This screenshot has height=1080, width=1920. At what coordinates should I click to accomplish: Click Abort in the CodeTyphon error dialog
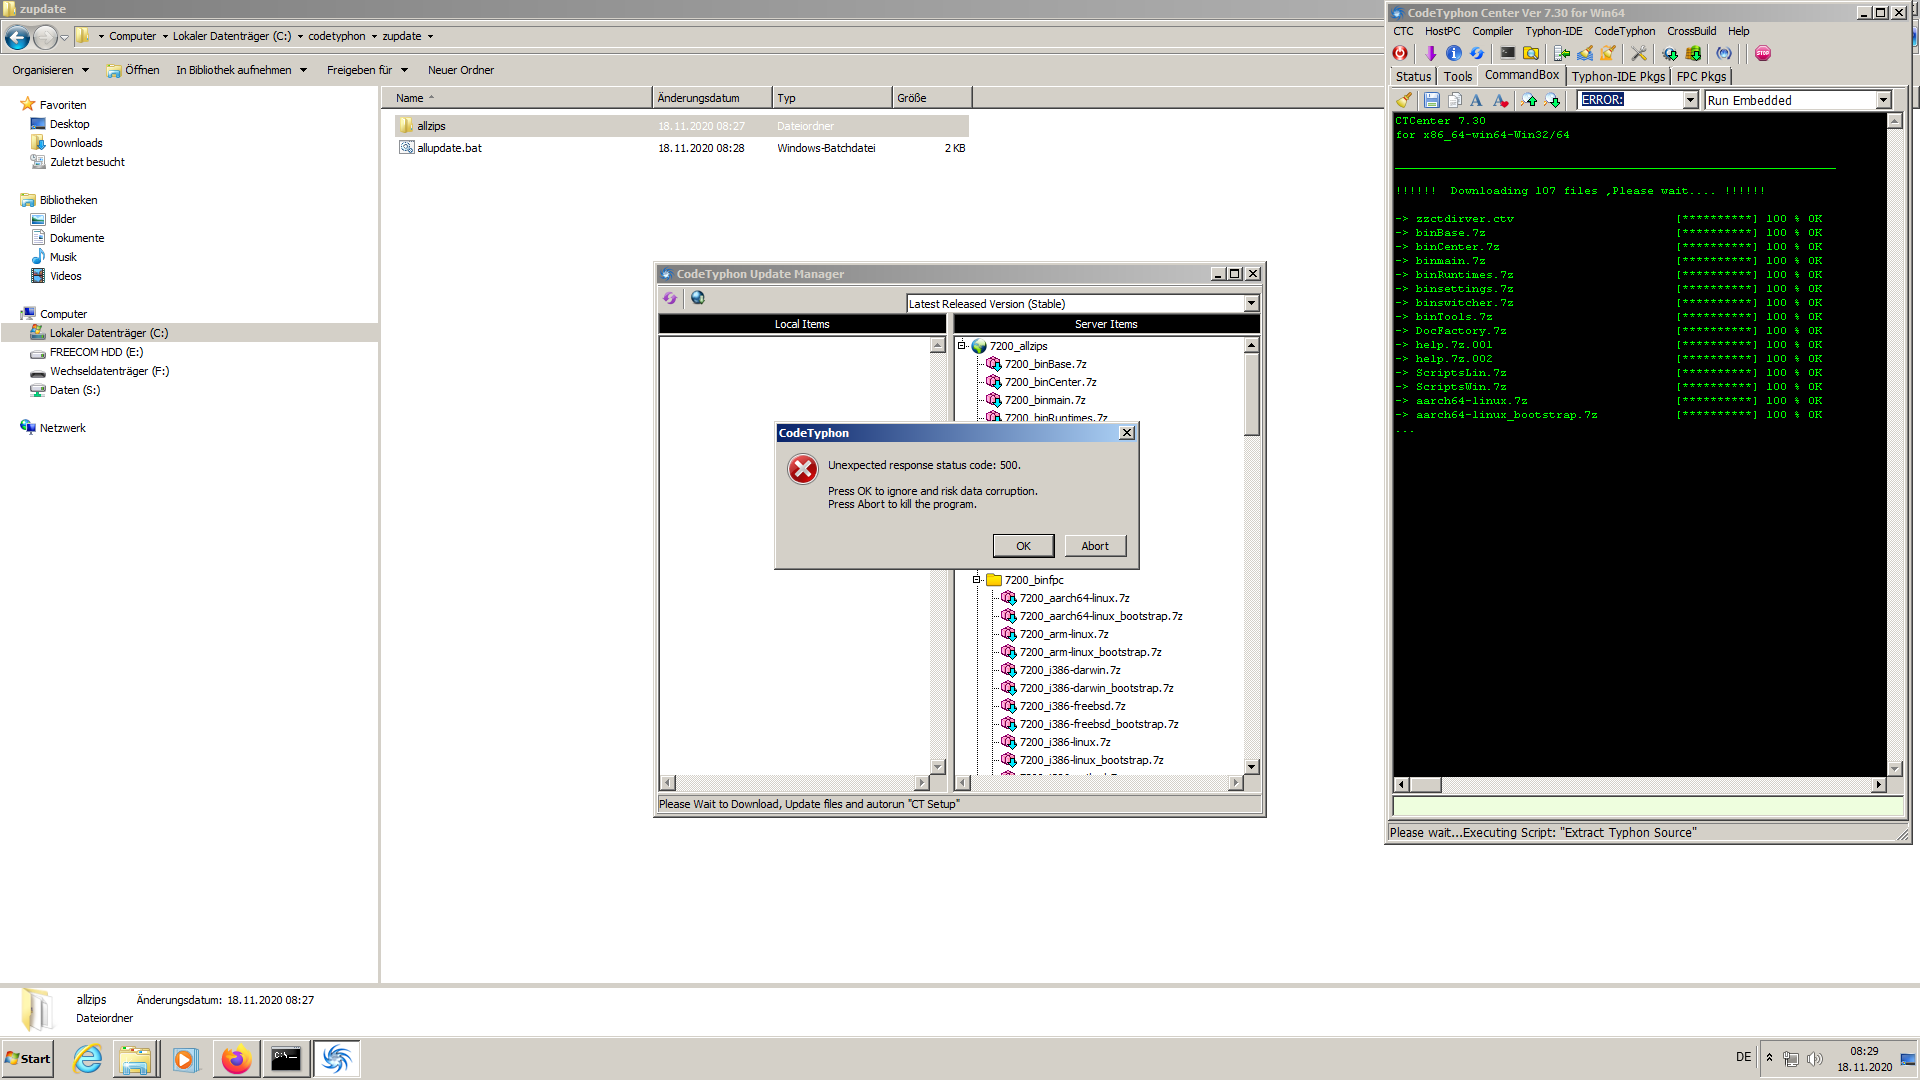point(1095,546)
